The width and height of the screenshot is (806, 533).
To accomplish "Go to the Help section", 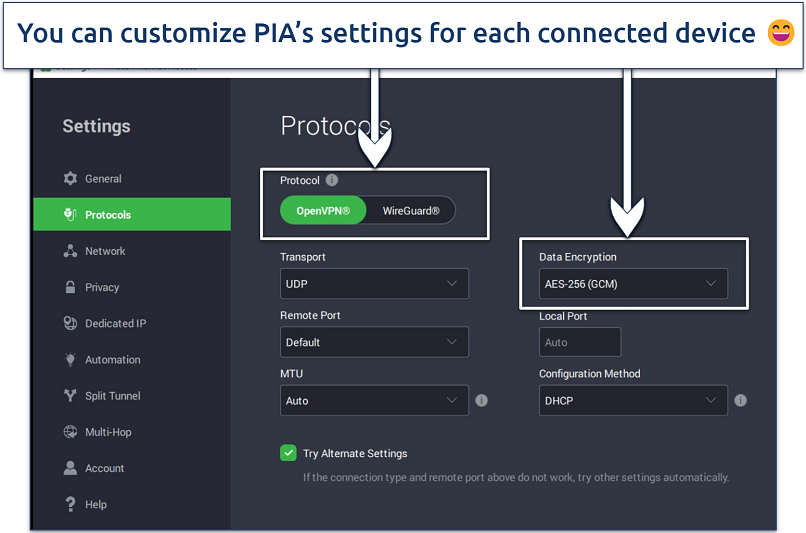I will [96, 504].
